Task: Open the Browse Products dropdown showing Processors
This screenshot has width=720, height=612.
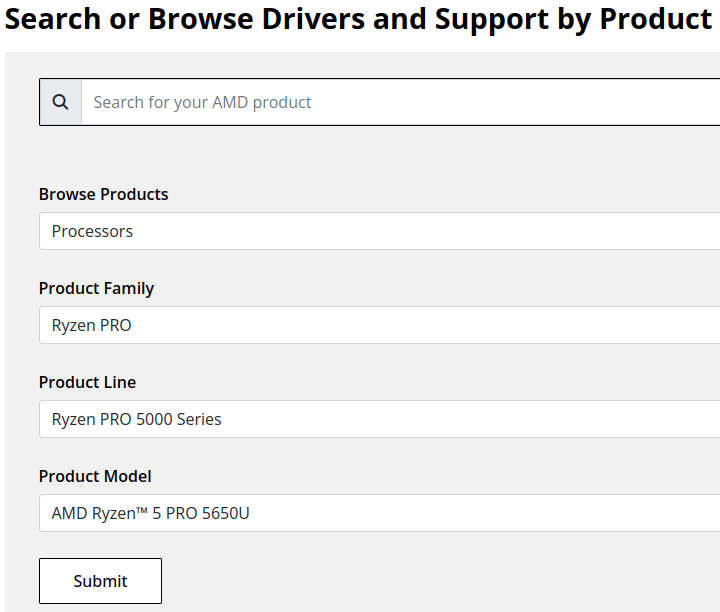Action: coord(379,231)
